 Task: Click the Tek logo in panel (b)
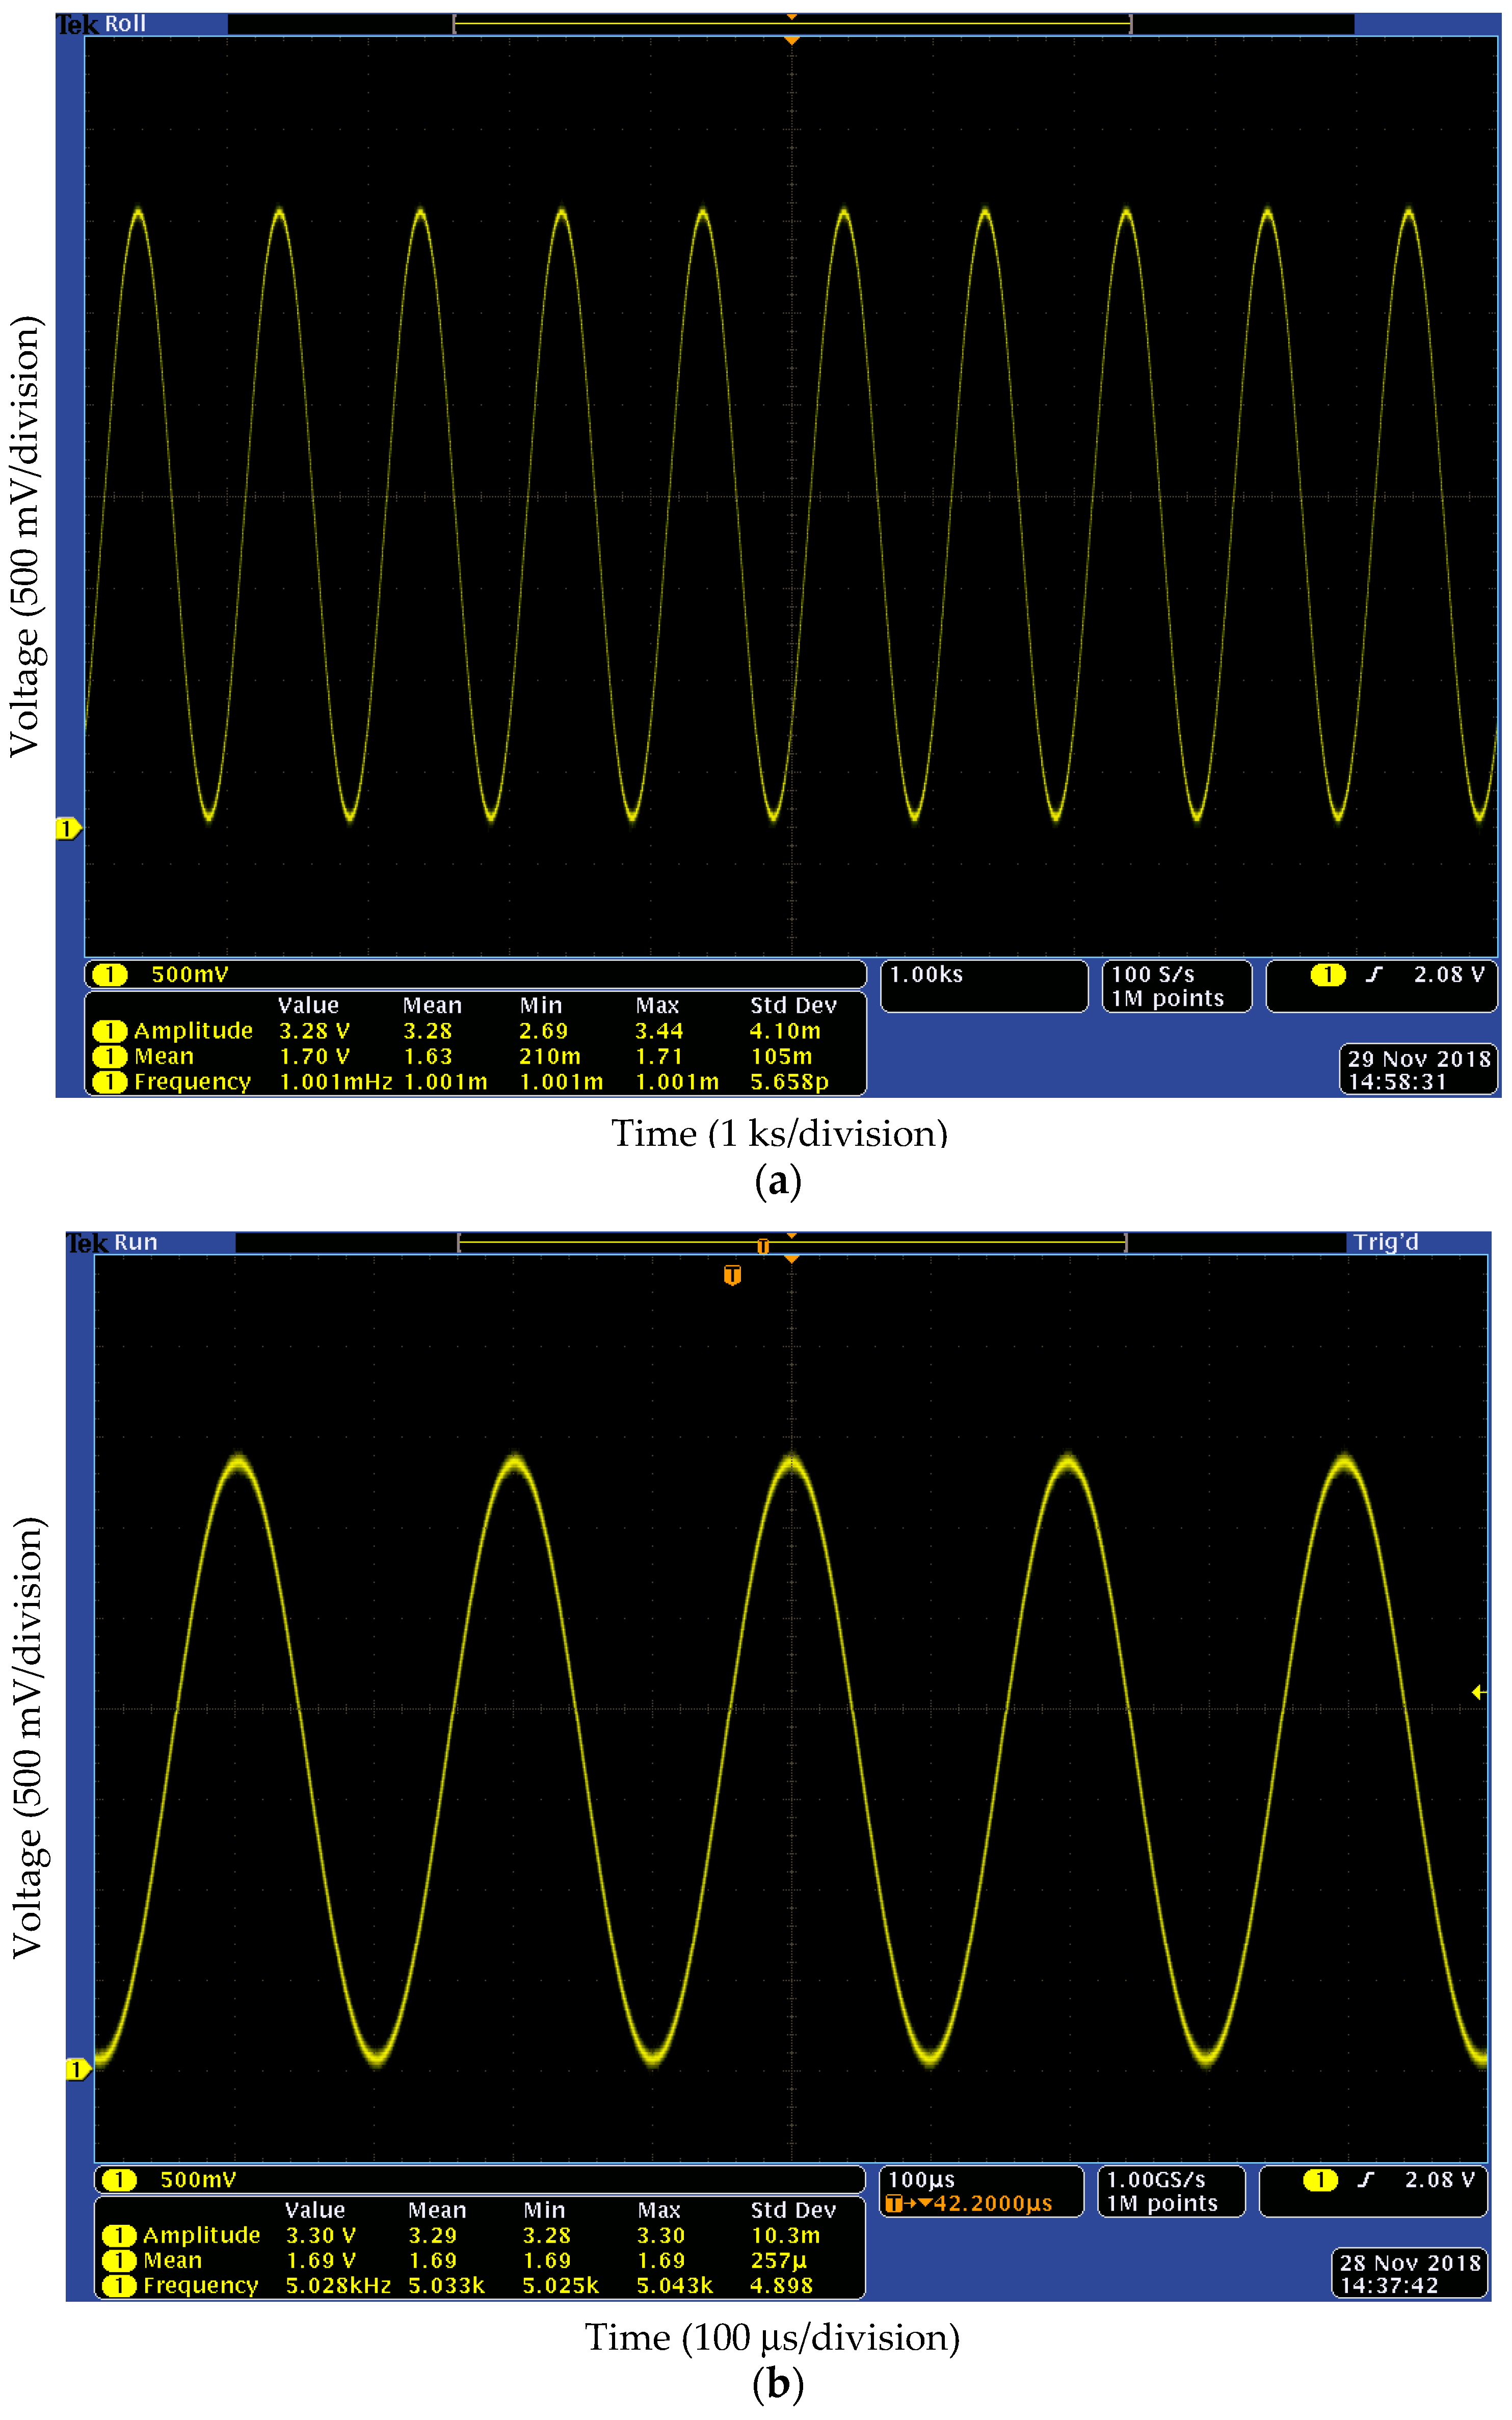86,1243
